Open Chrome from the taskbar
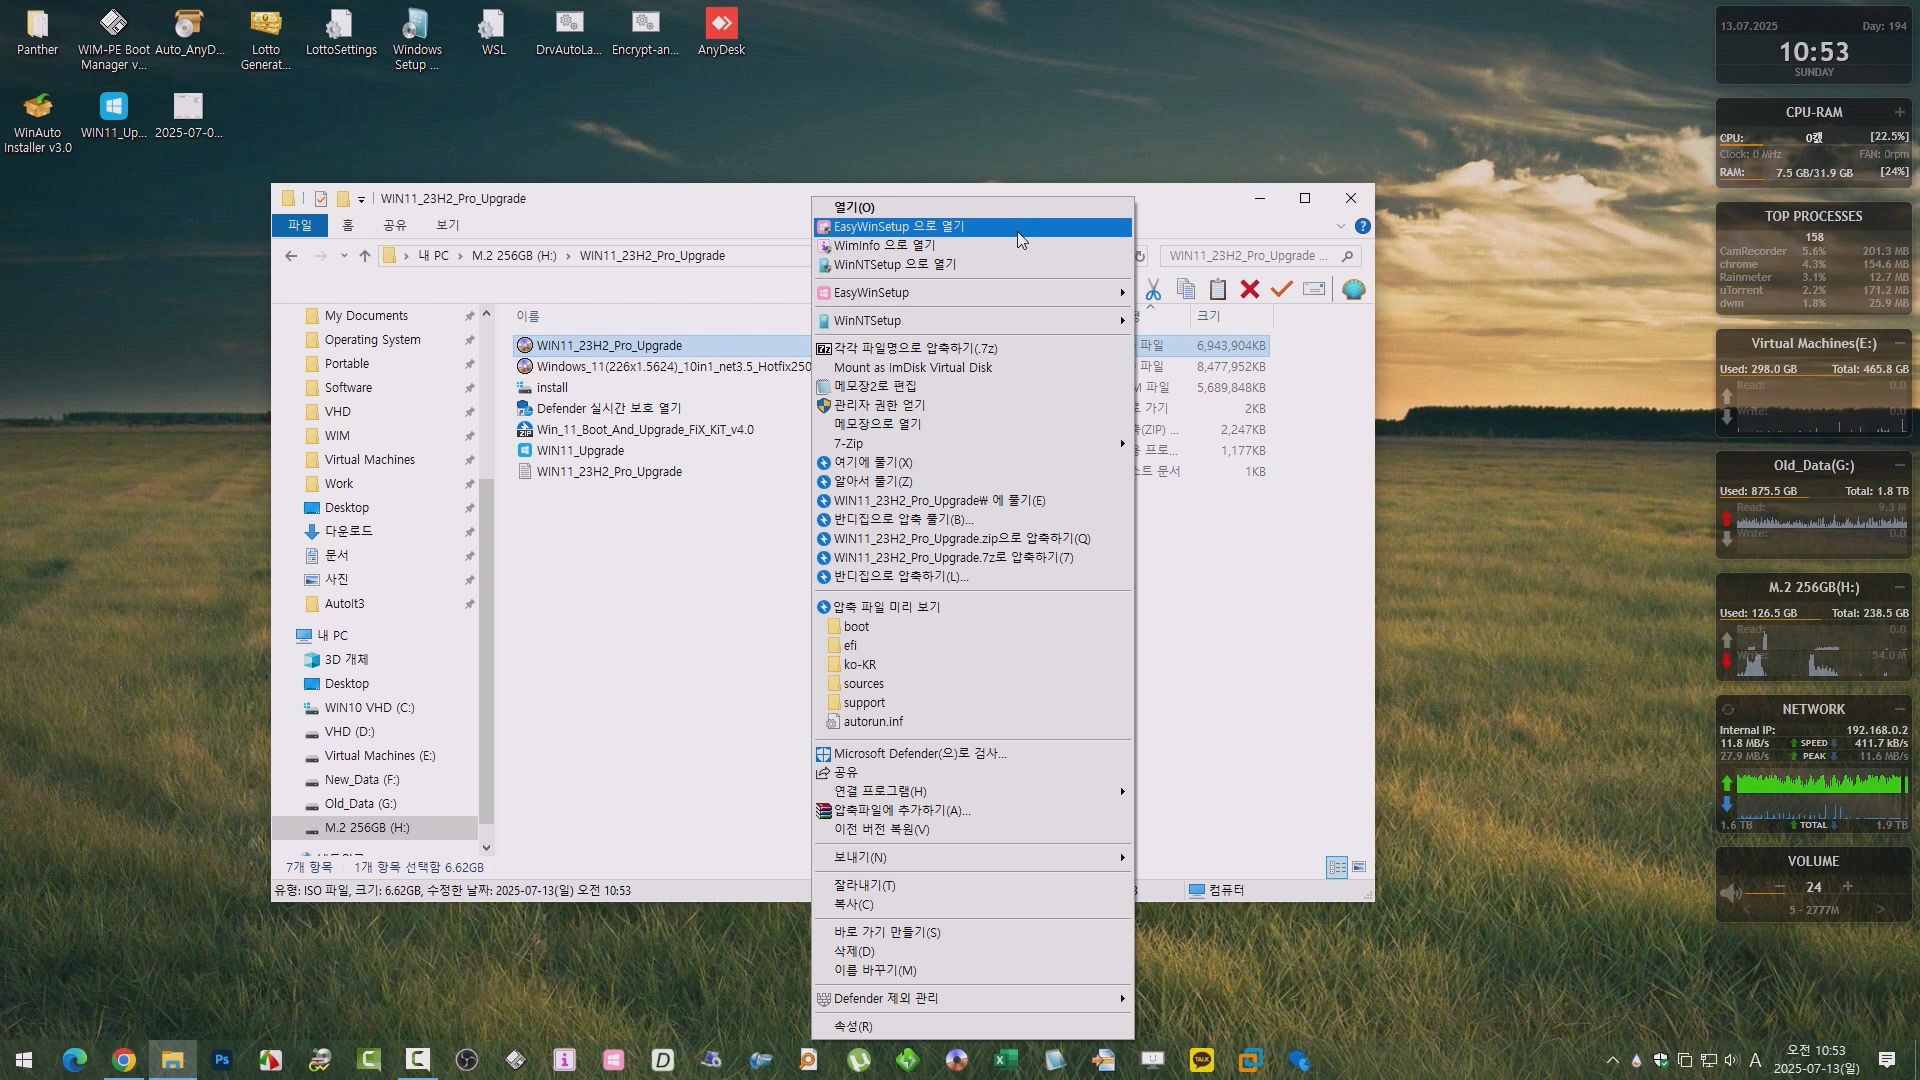 point(124,1060)
